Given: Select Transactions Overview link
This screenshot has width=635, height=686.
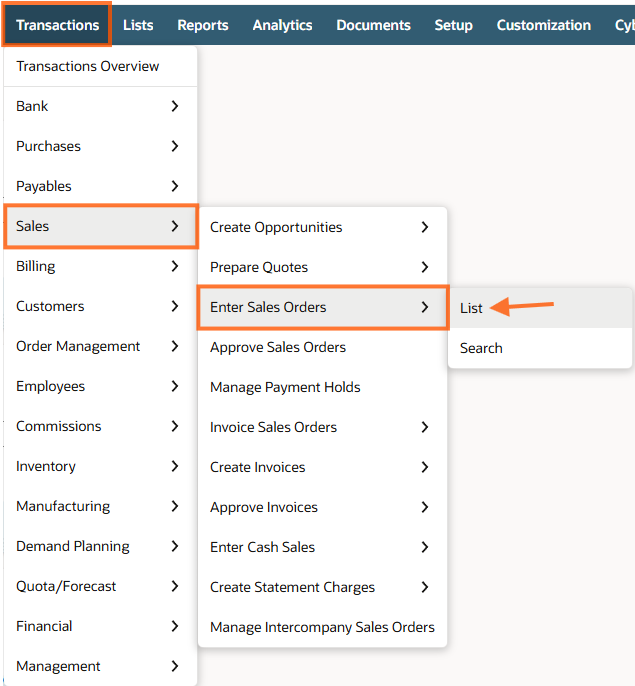Looking at the screenshot, I should (x=88, y=66).
